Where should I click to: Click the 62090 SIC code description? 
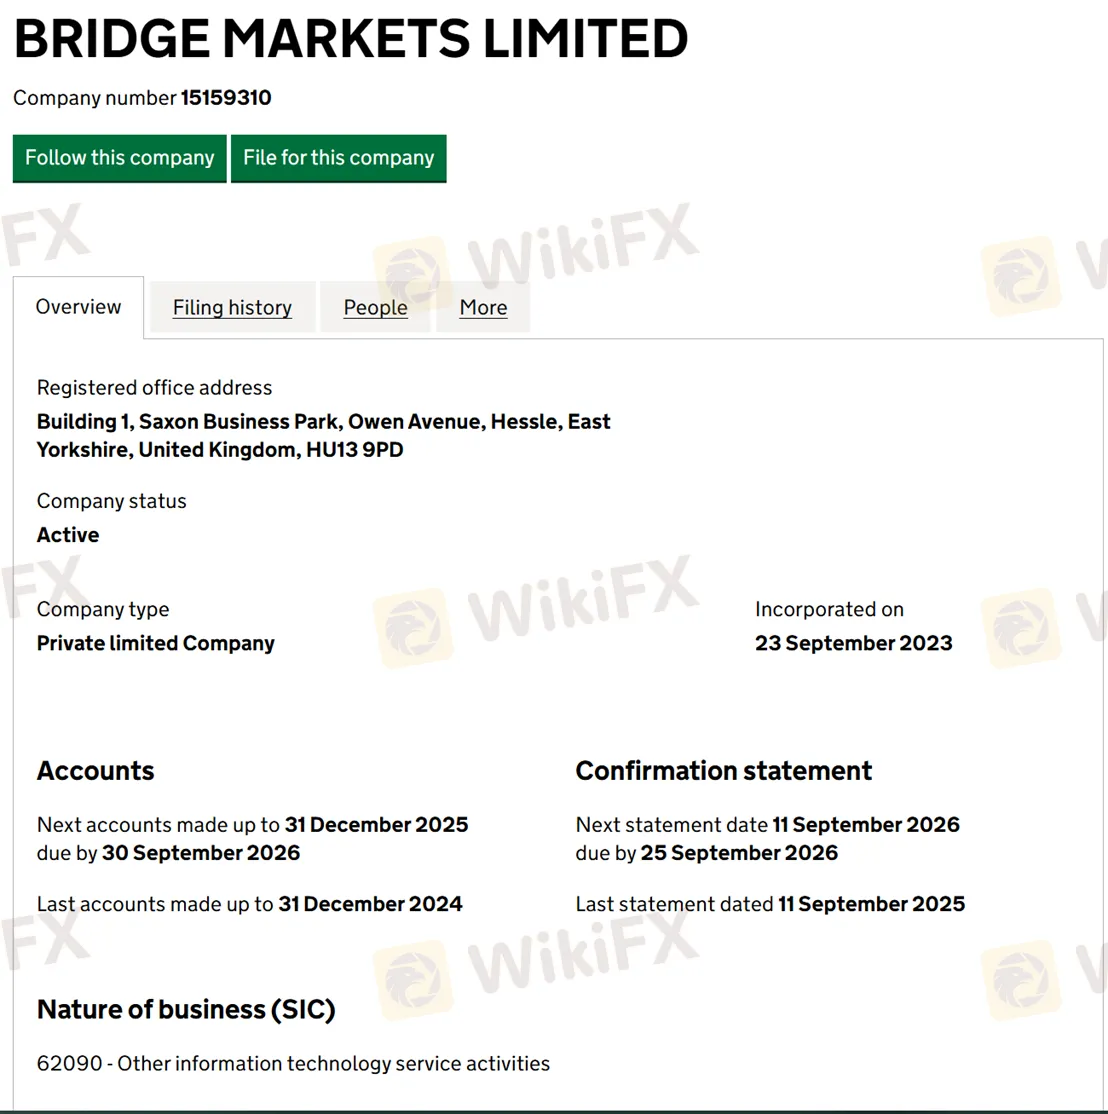coord(293,1063)
